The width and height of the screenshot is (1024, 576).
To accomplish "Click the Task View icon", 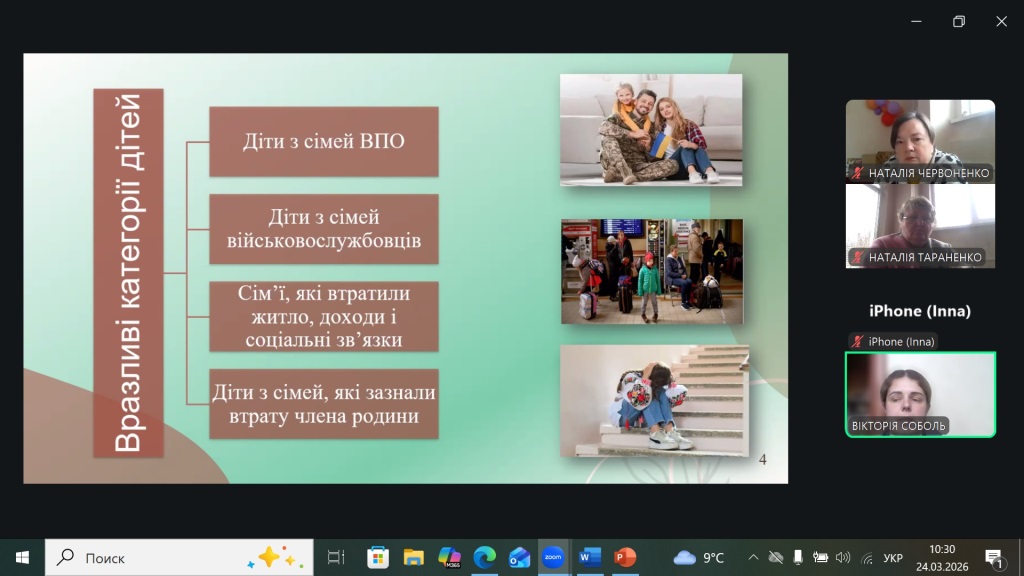I will pyautogui.click(x=336, y=557).
